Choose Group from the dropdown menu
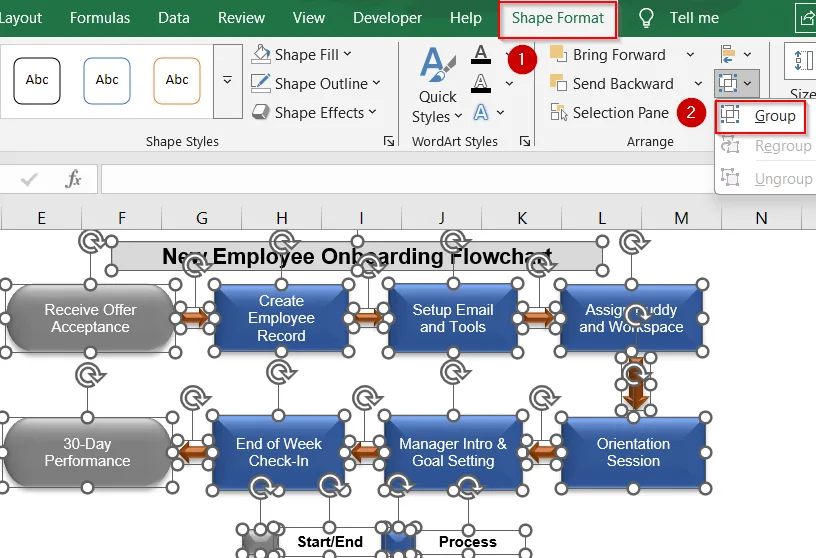 pyautogui.click(x=761, y=116)
